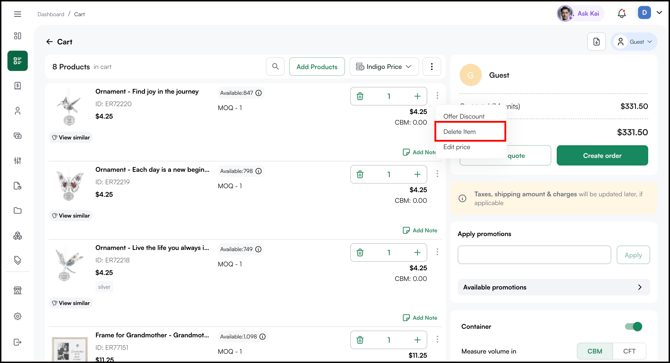Open the settings gear in sidebar
The image size is (670, 363).
pyautogui.click(x=18, y=316)
